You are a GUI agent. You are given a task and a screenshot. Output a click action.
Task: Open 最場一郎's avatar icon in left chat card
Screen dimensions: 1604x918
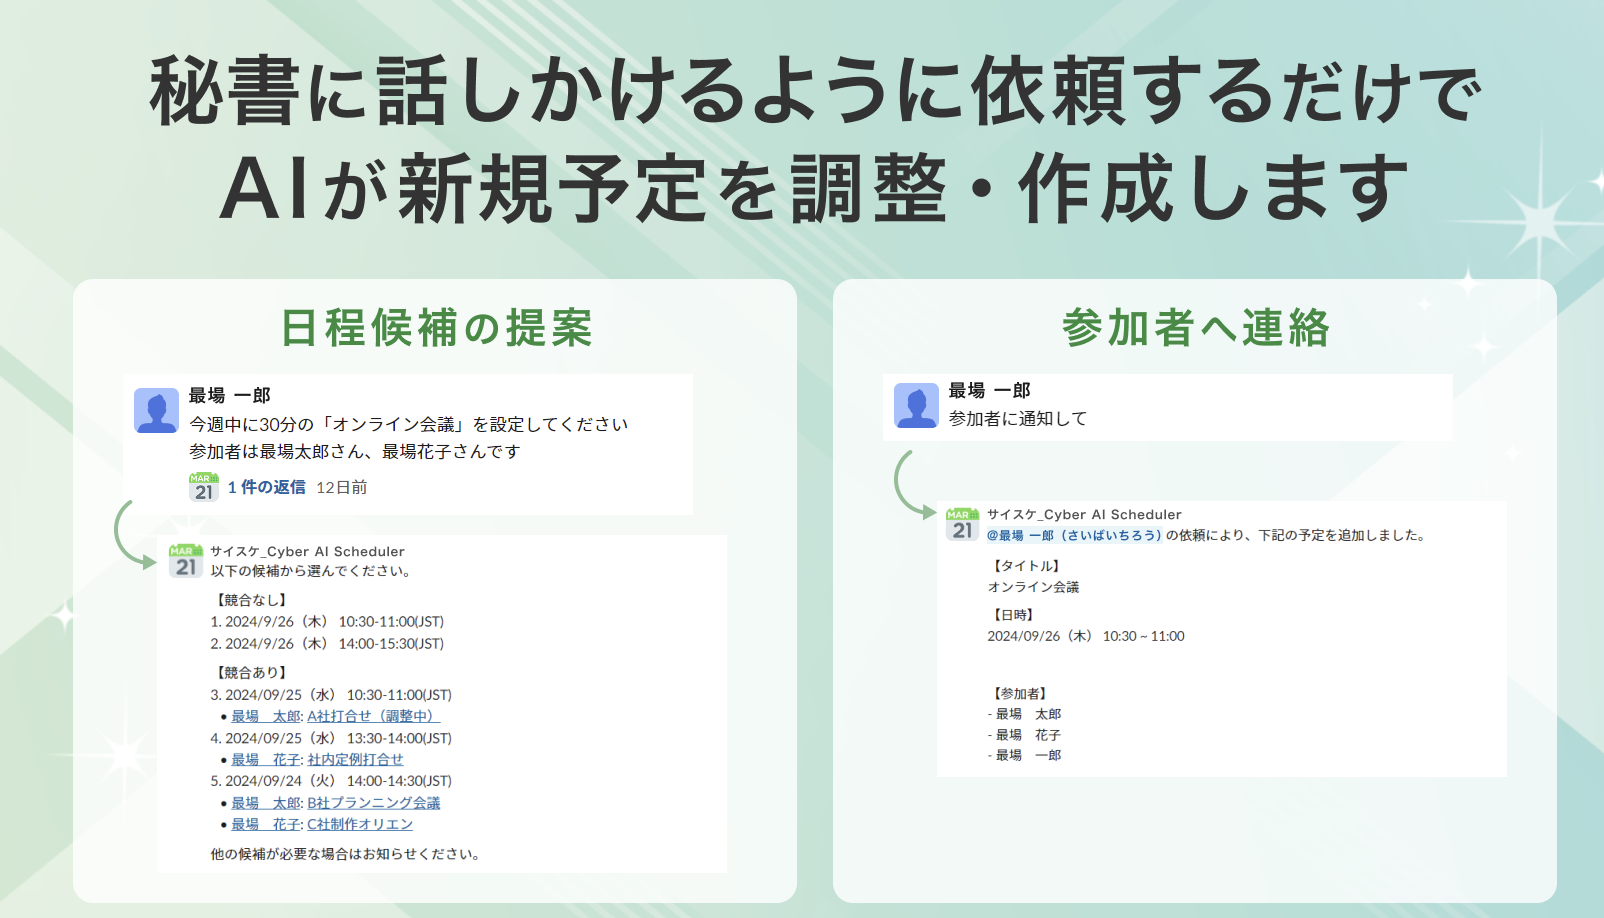point(155,410)
